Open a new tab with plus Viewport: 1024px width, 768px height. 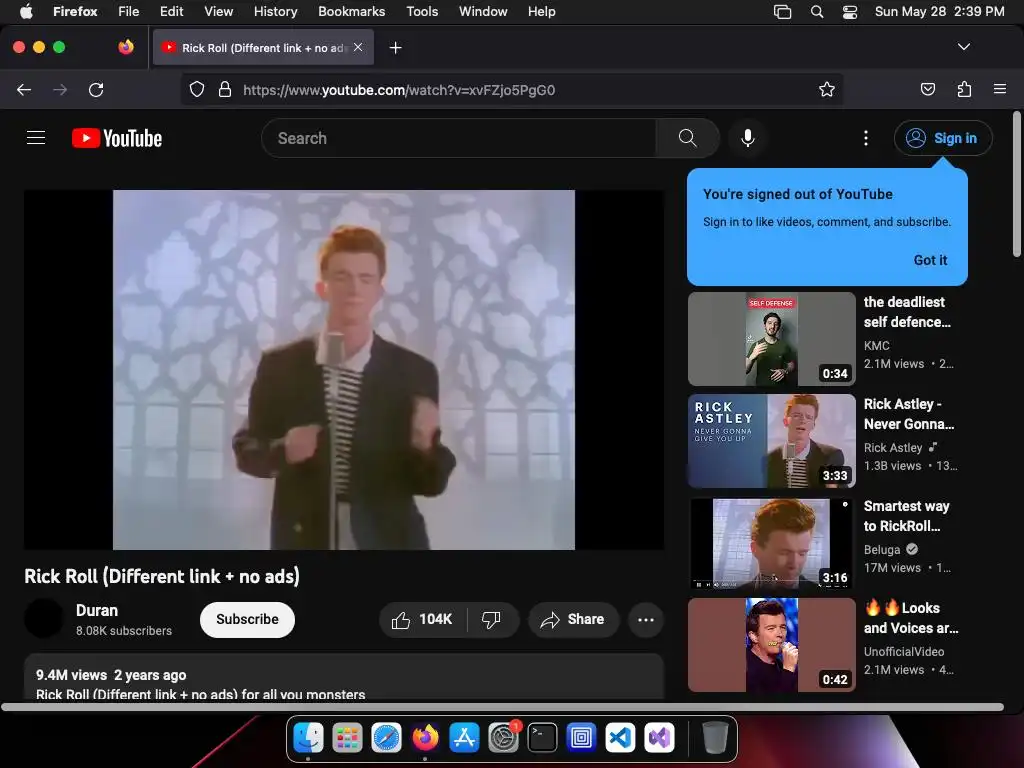395,48
